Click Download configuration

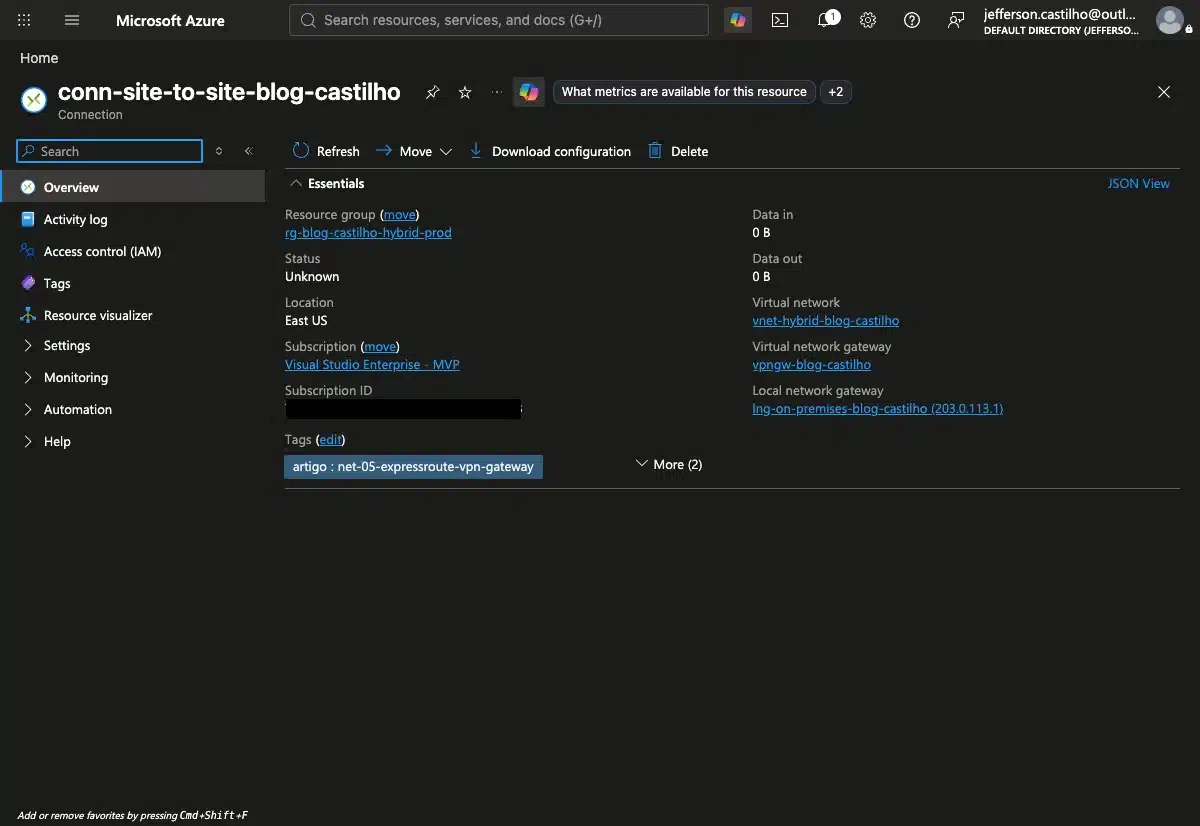click(550, 151)
